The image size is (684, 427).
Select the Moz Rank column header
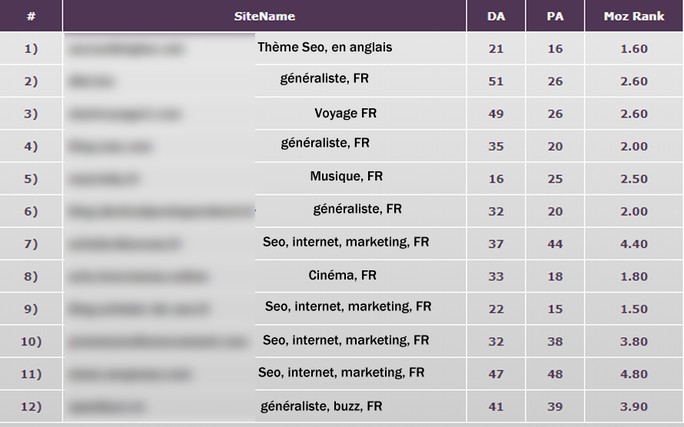click(634, 16)
